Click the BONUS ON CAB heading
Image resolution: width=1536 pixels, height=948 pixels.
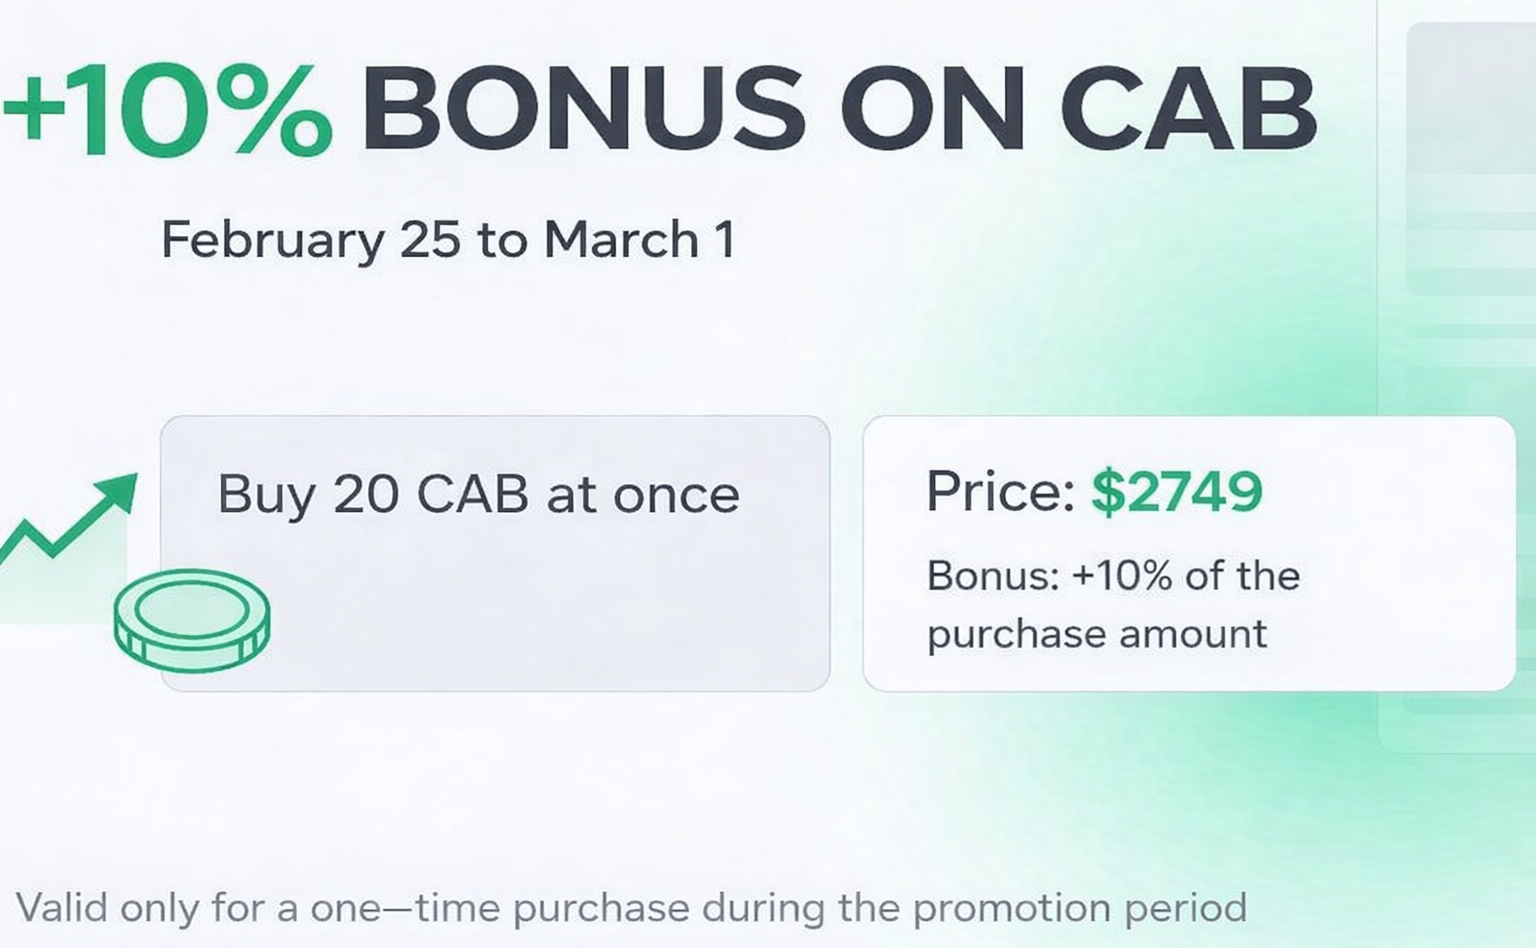coord(838,110)
